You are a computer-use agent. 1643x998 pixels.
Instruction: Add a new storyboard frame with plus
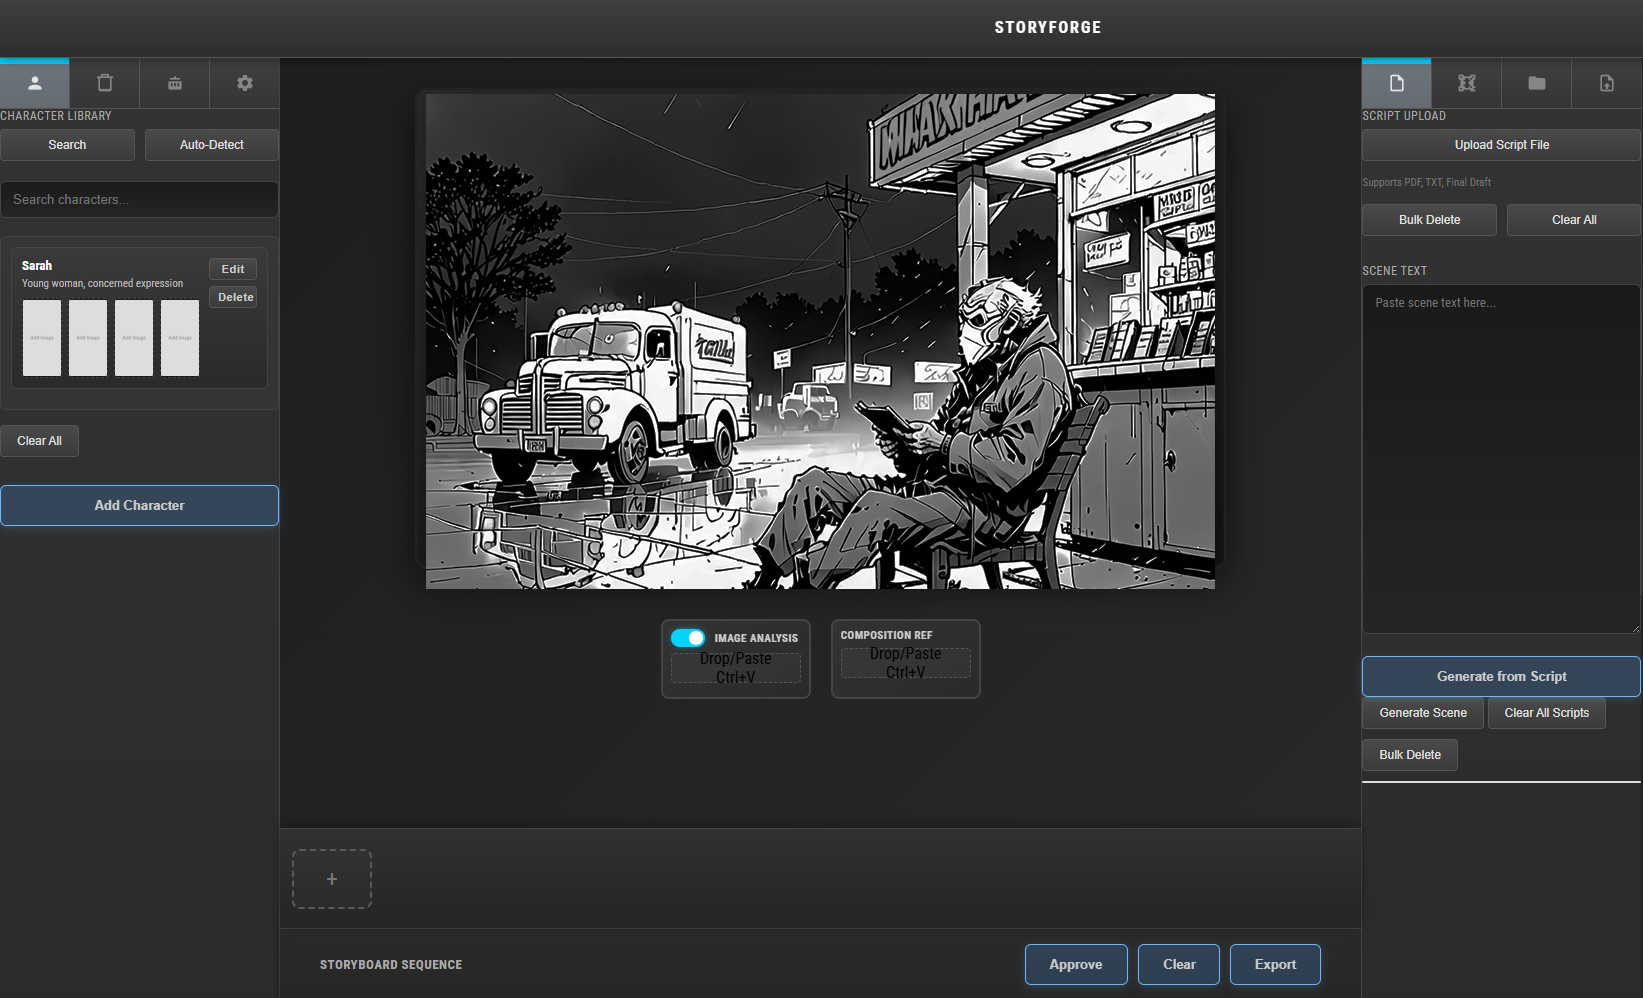pos(332,879)
